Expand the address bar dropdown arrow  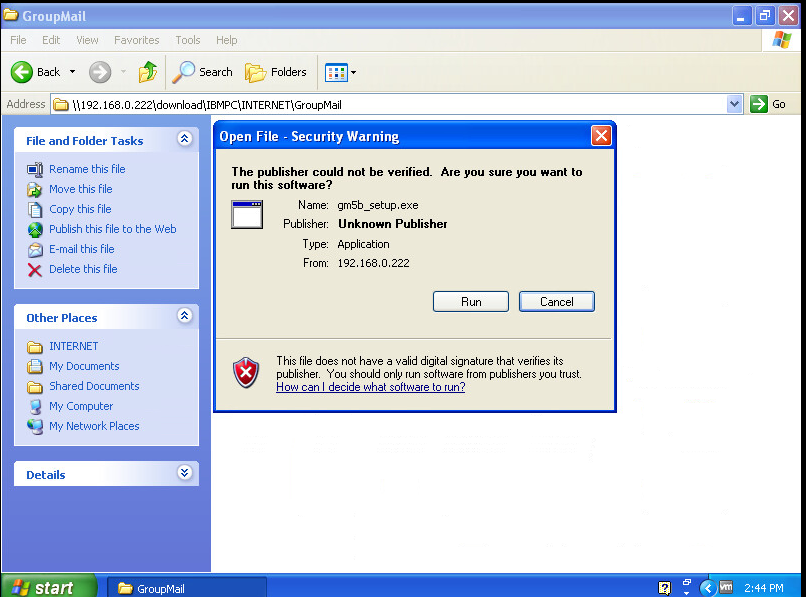tap(735, 104)
